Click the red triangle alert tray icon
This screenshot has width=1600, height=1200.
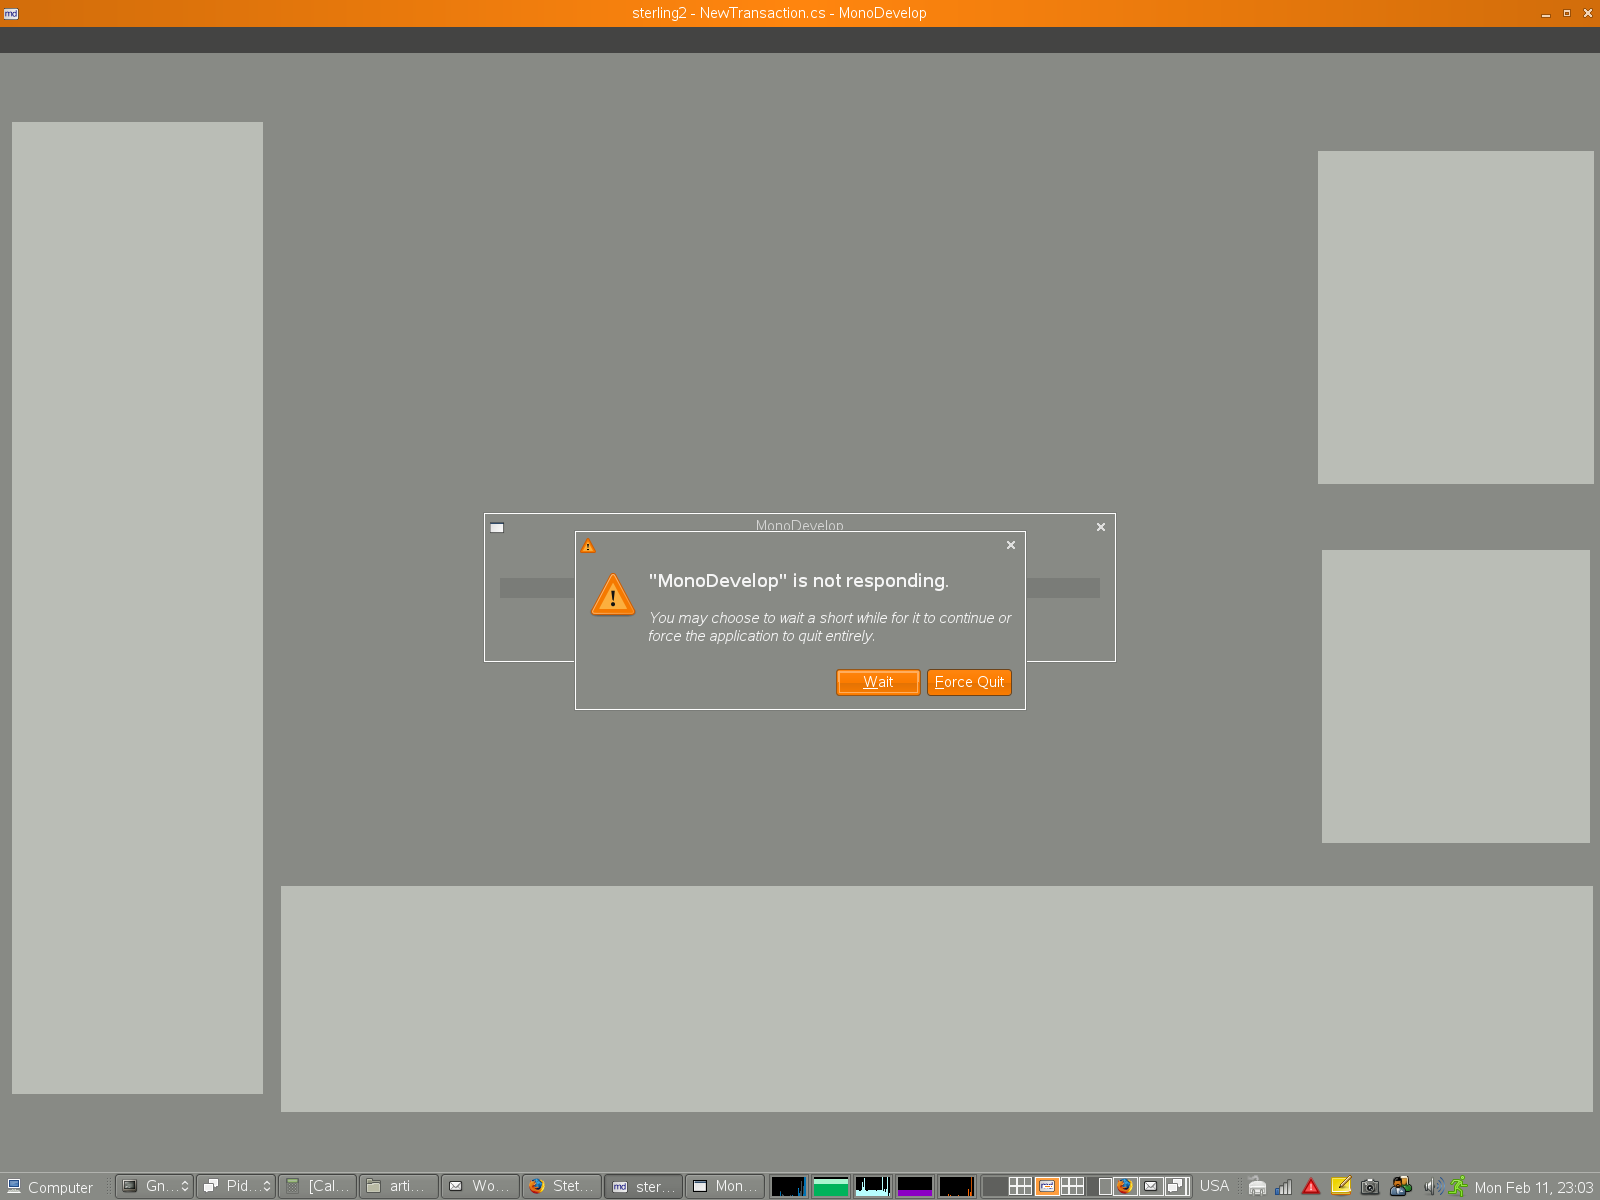(x=1312, y=1187)
